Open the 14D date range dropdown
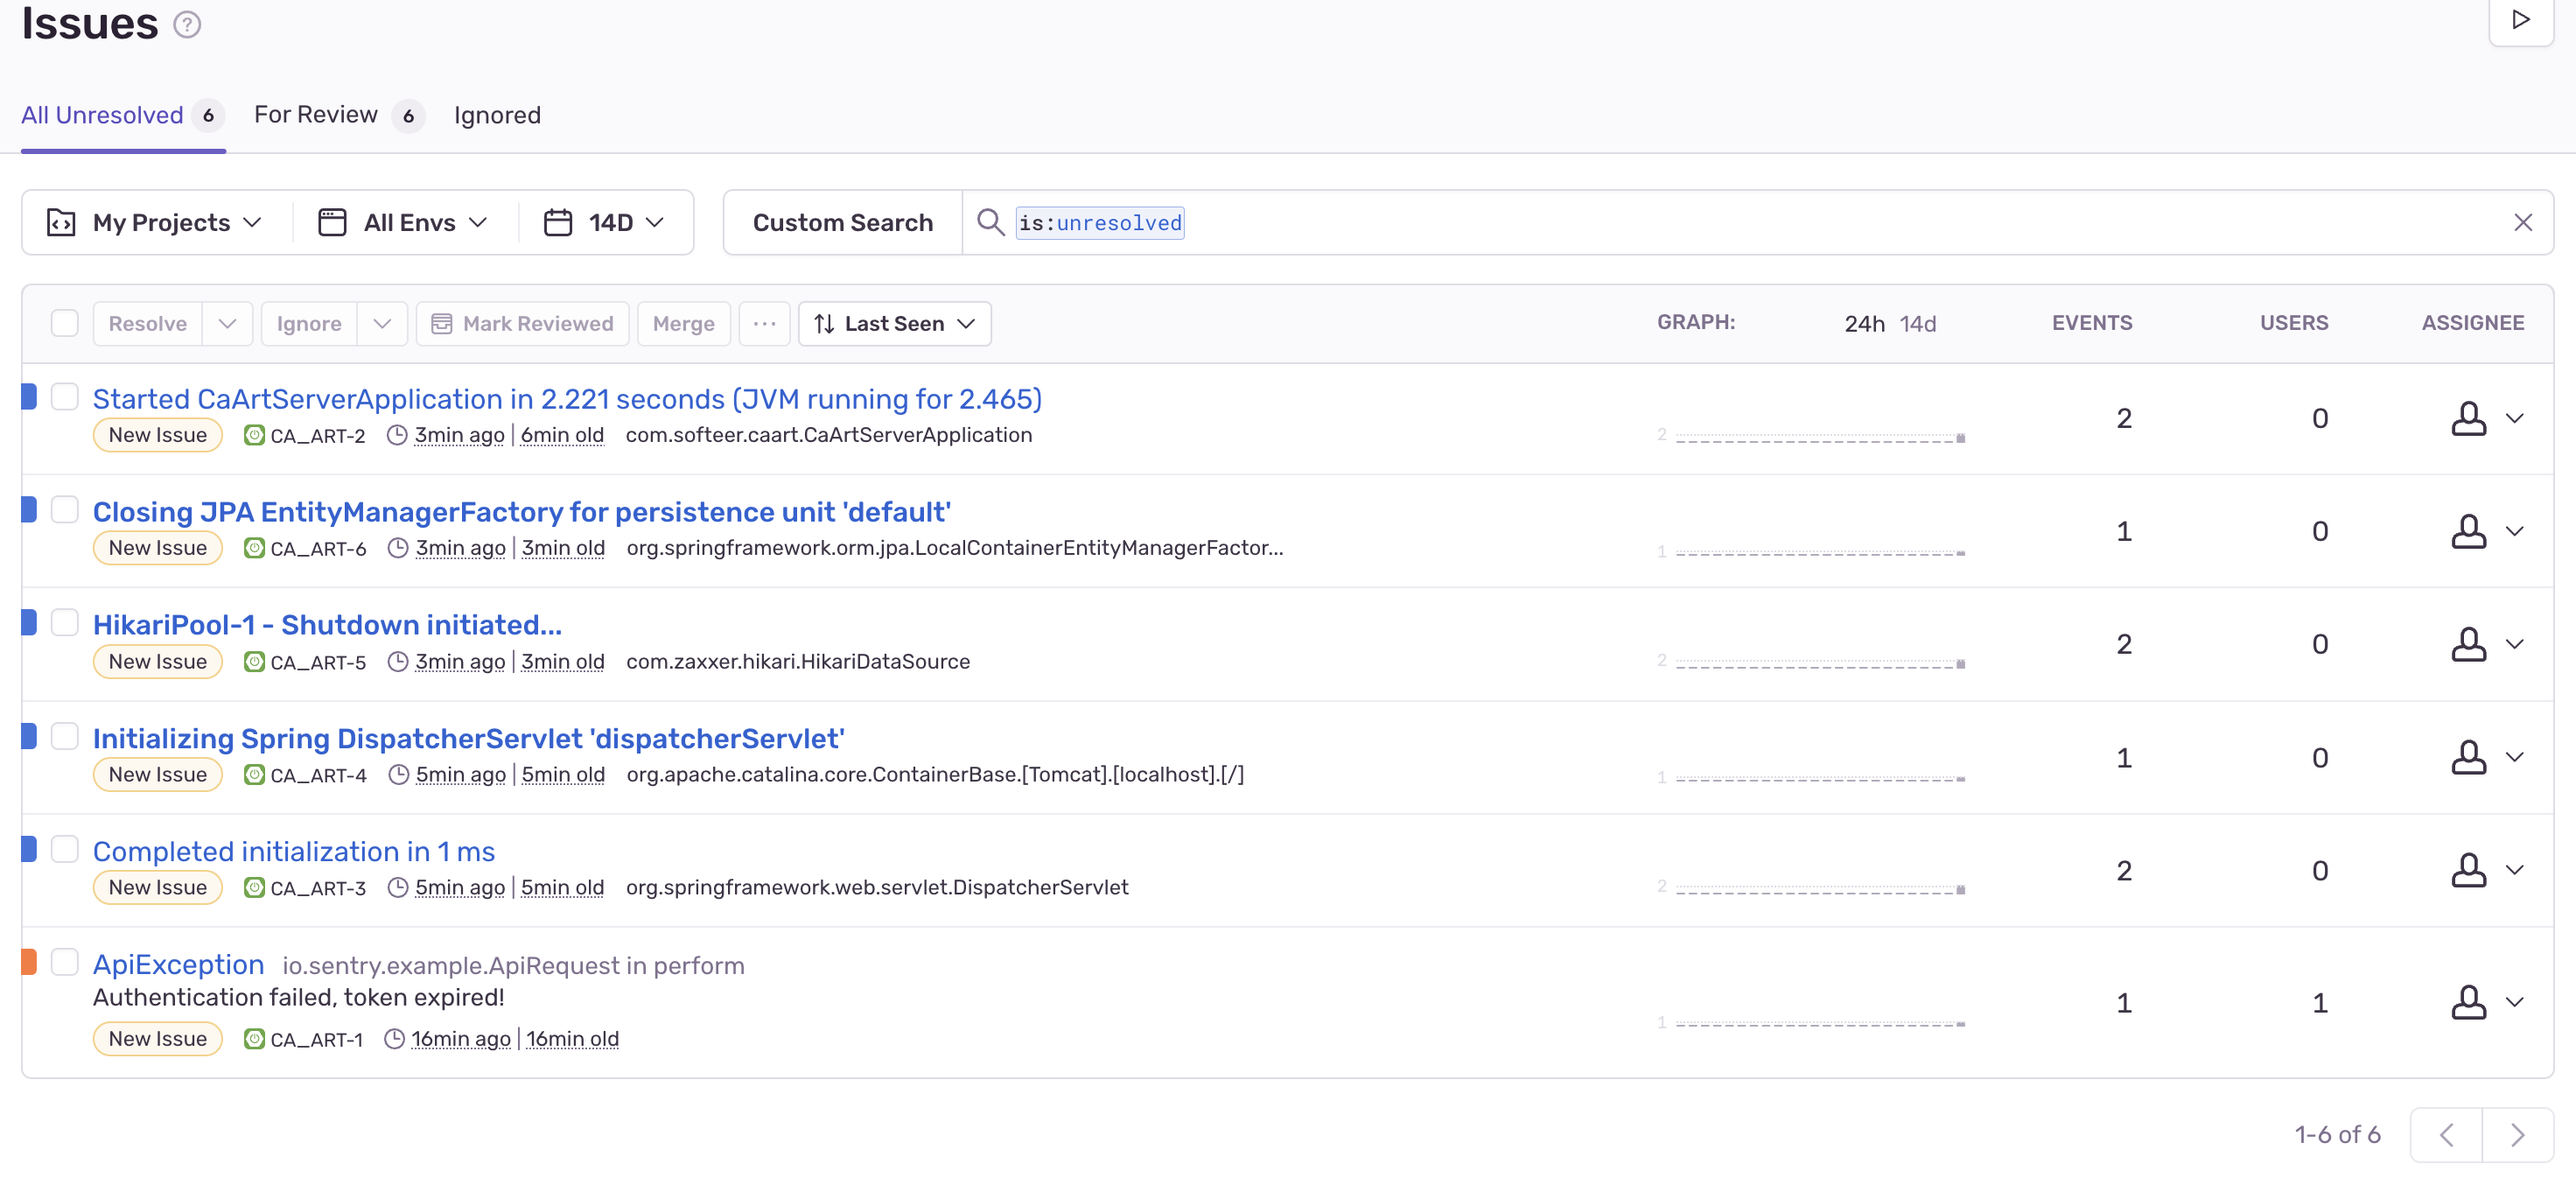This screenshot has height=1178, width=2576. [x=604, y=222]
